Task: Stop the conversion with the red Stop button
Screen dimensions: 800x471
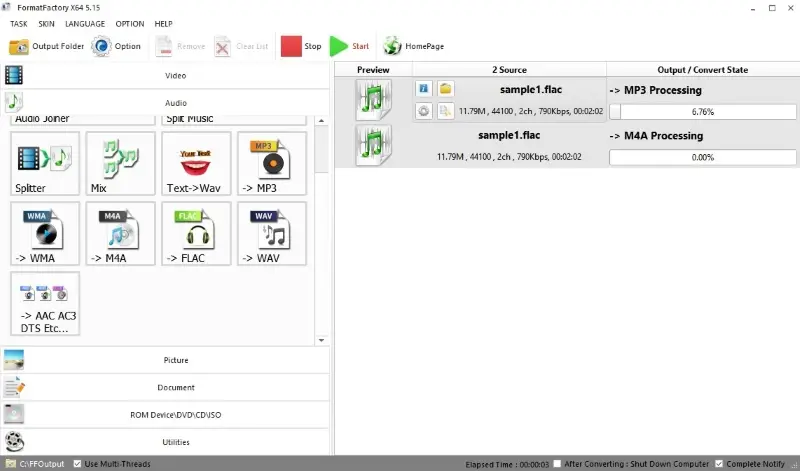Action: pyautogui.click(x=301, y=46)
